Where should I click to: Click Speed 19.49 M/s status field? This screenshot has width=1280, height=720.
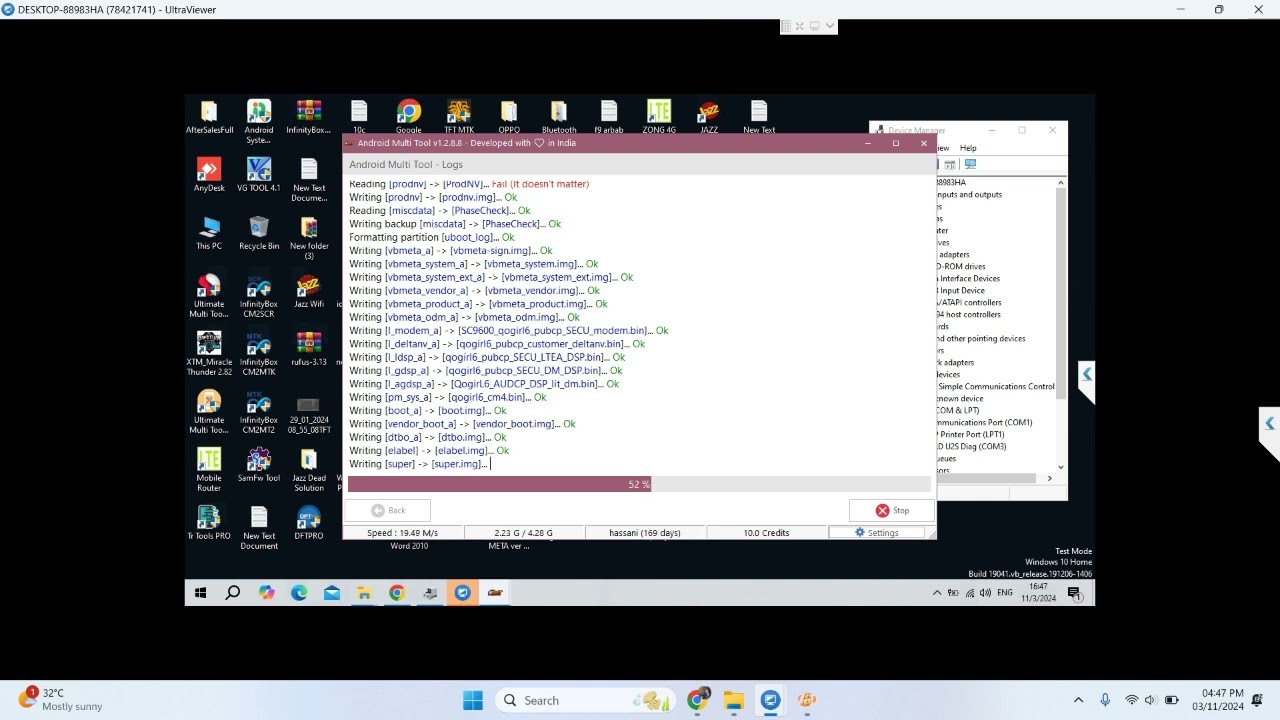[x=402, y=533]
